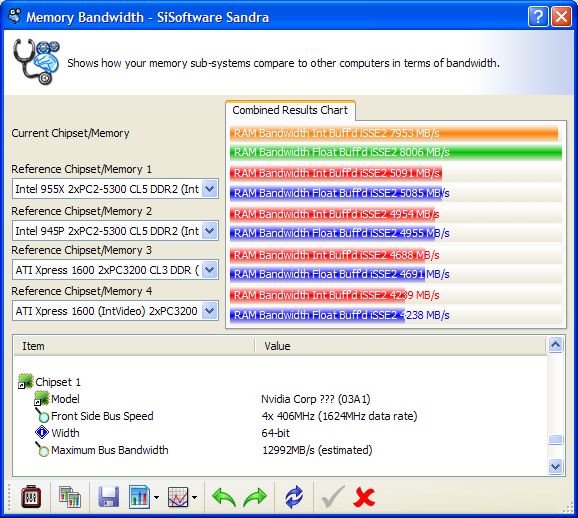This screenshot has height=518, width=578.
Task: Open the line graph view icon
Action: (x=178, y=497)
